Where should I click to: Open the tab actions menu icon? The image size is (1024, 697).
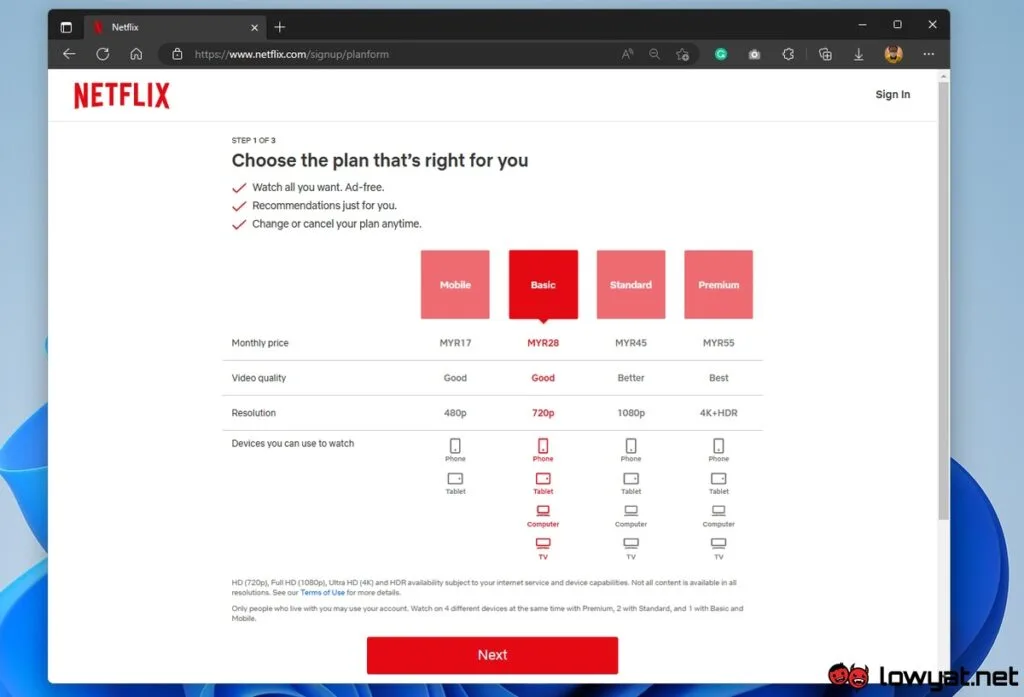pos(66,27)
